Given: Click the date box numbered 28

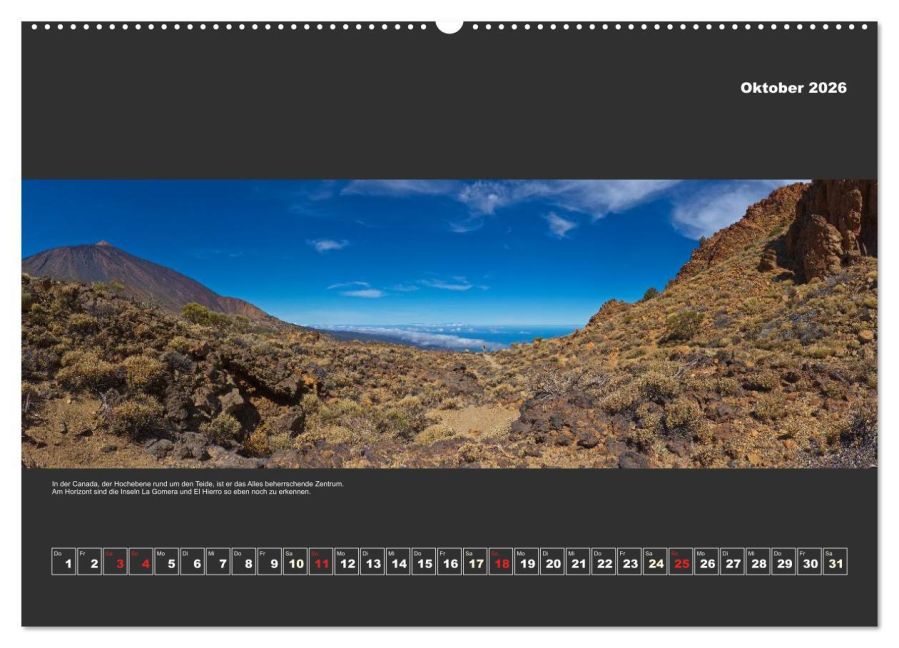Looking at the screenshot, I should (x=758, y=561).
